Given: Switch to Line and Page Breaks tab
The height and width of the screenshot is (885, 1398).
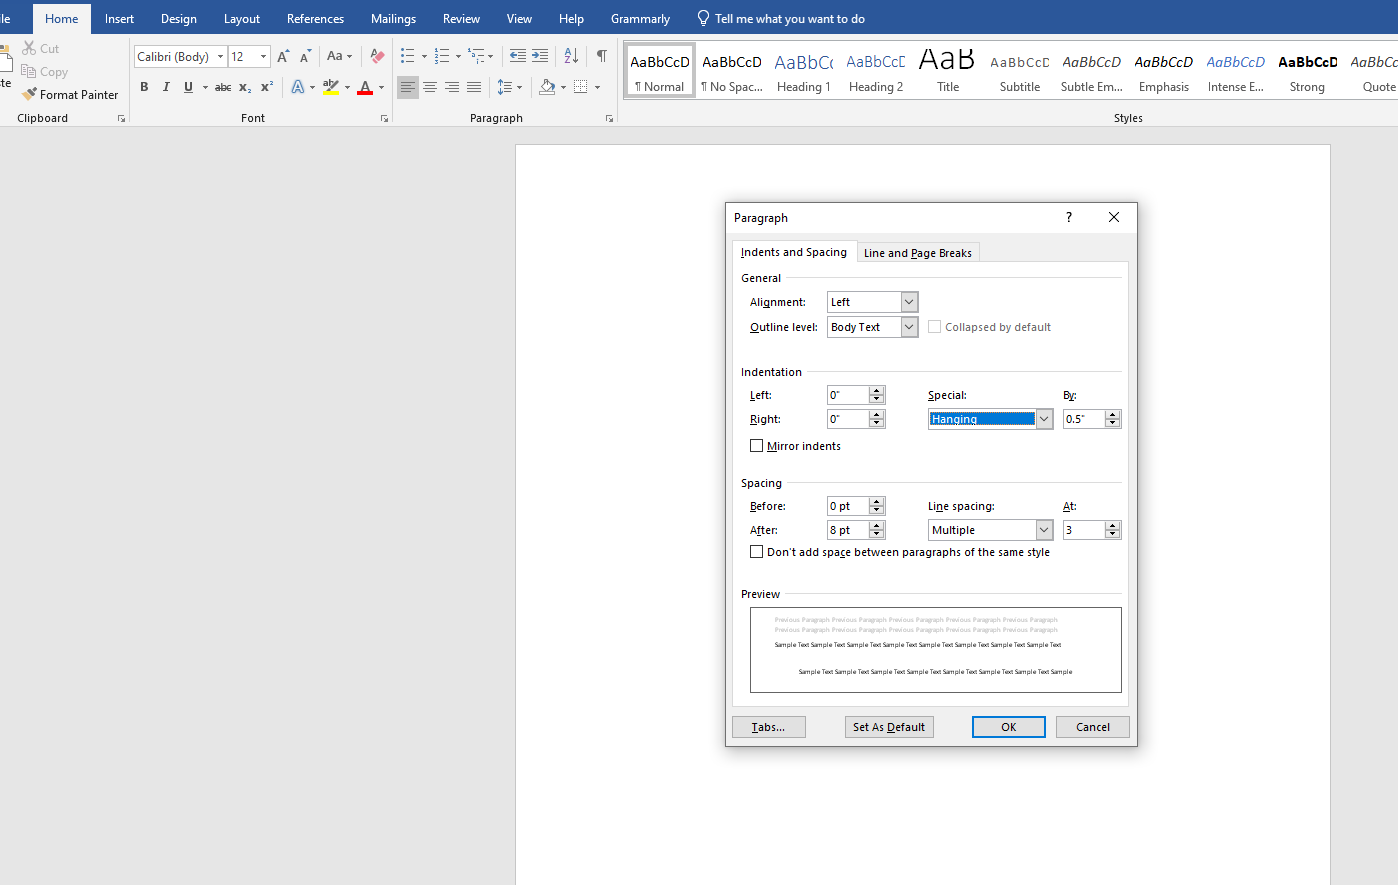Looking at the screenshot, I should point(917,253).
